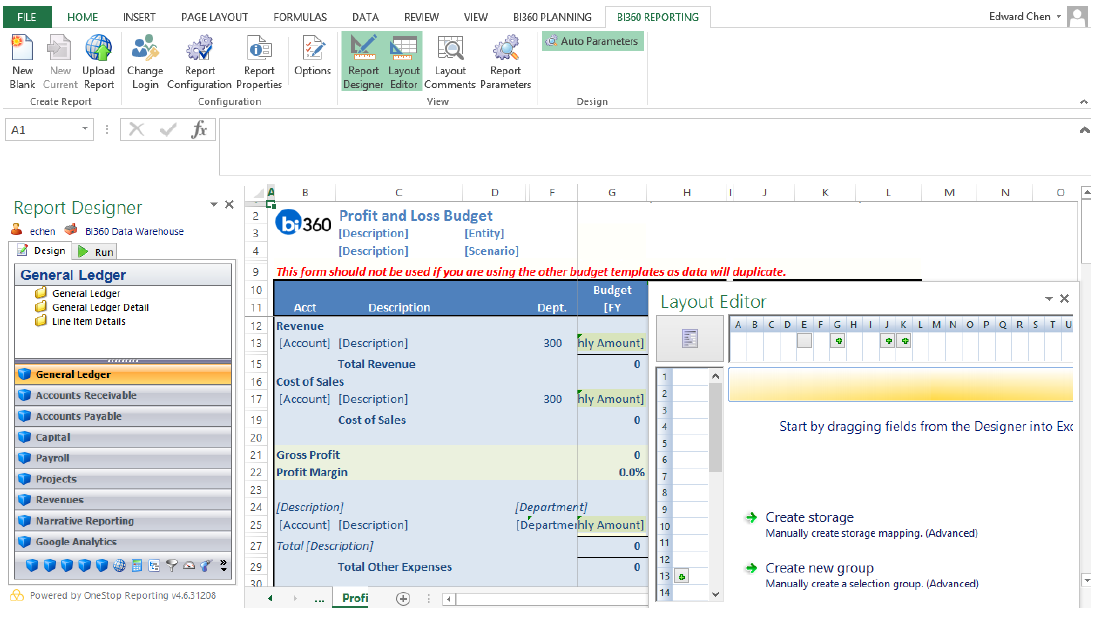
Task: Open the Options ribbon button
Action: point(312,56)
